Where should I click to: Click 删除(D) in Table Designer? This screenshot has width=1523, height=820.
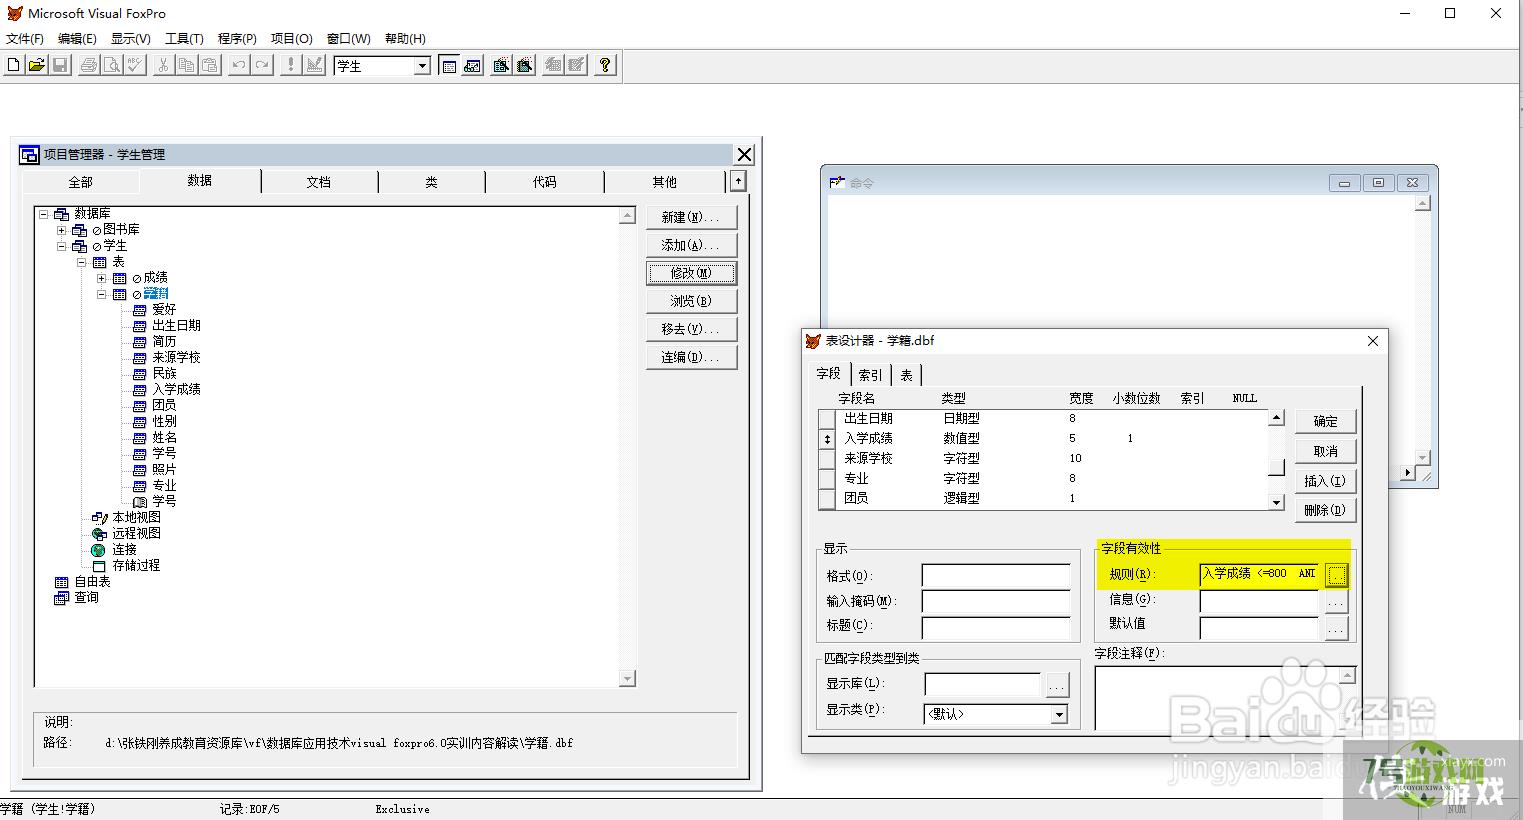(1325, 510)
